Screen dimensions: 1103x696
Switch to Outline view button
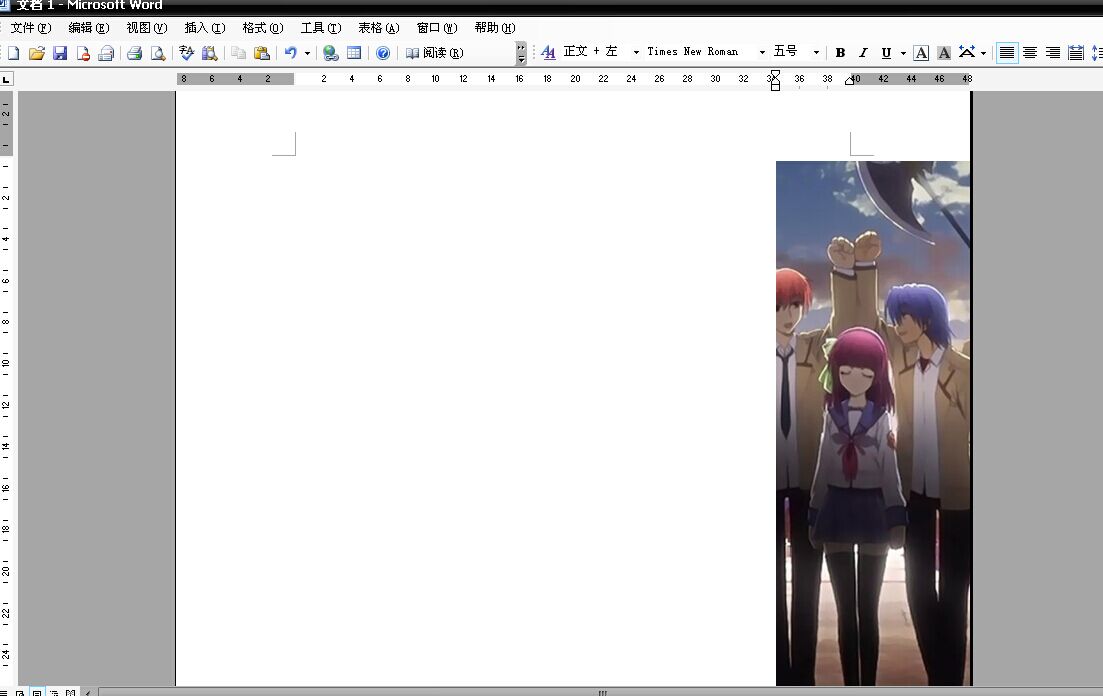tap(53, 692)
